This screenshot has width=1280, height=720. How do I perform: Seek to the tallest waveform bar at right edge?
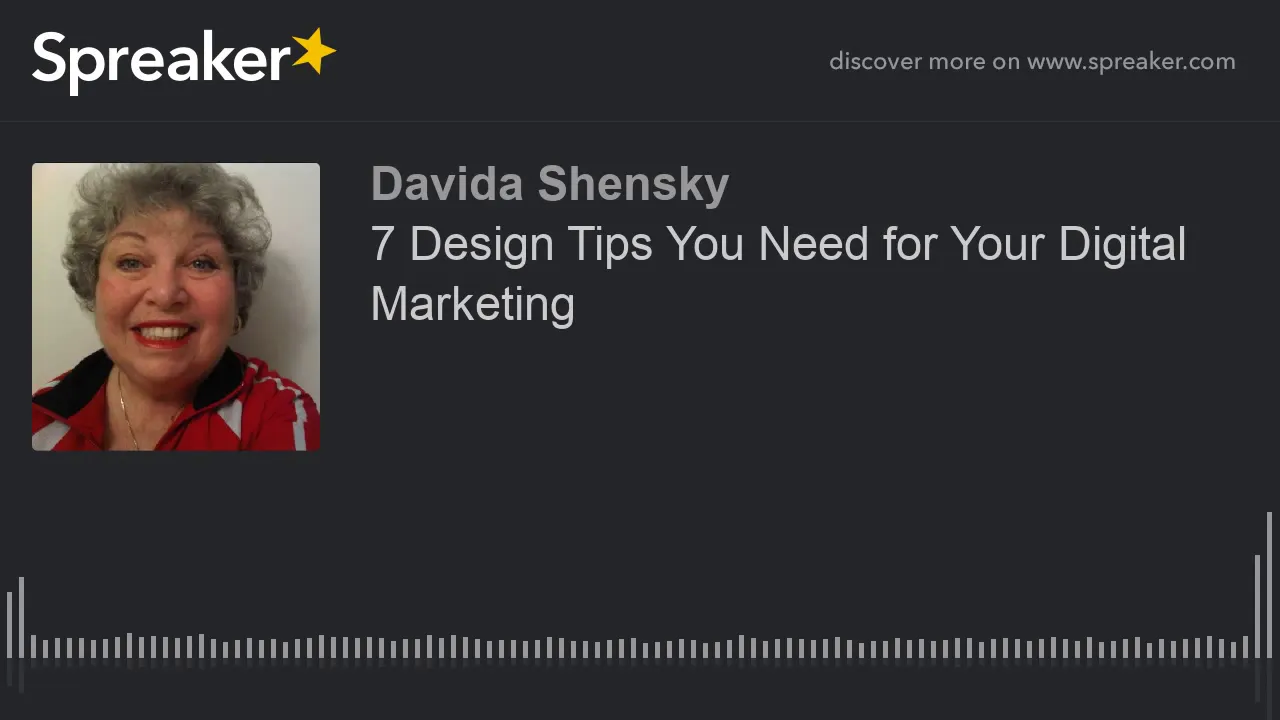(x=1269, y=585)
